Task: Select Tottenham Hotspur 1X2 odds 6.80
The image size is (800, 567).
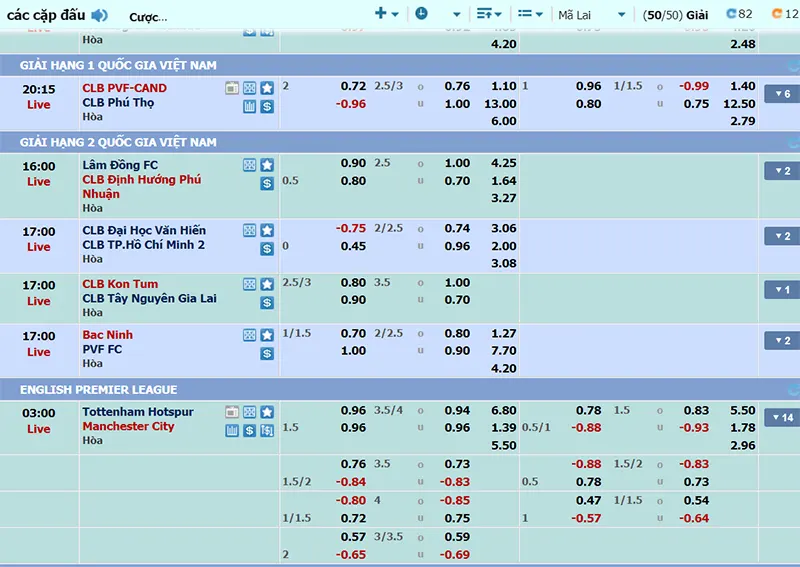Action: click(504, 410)
